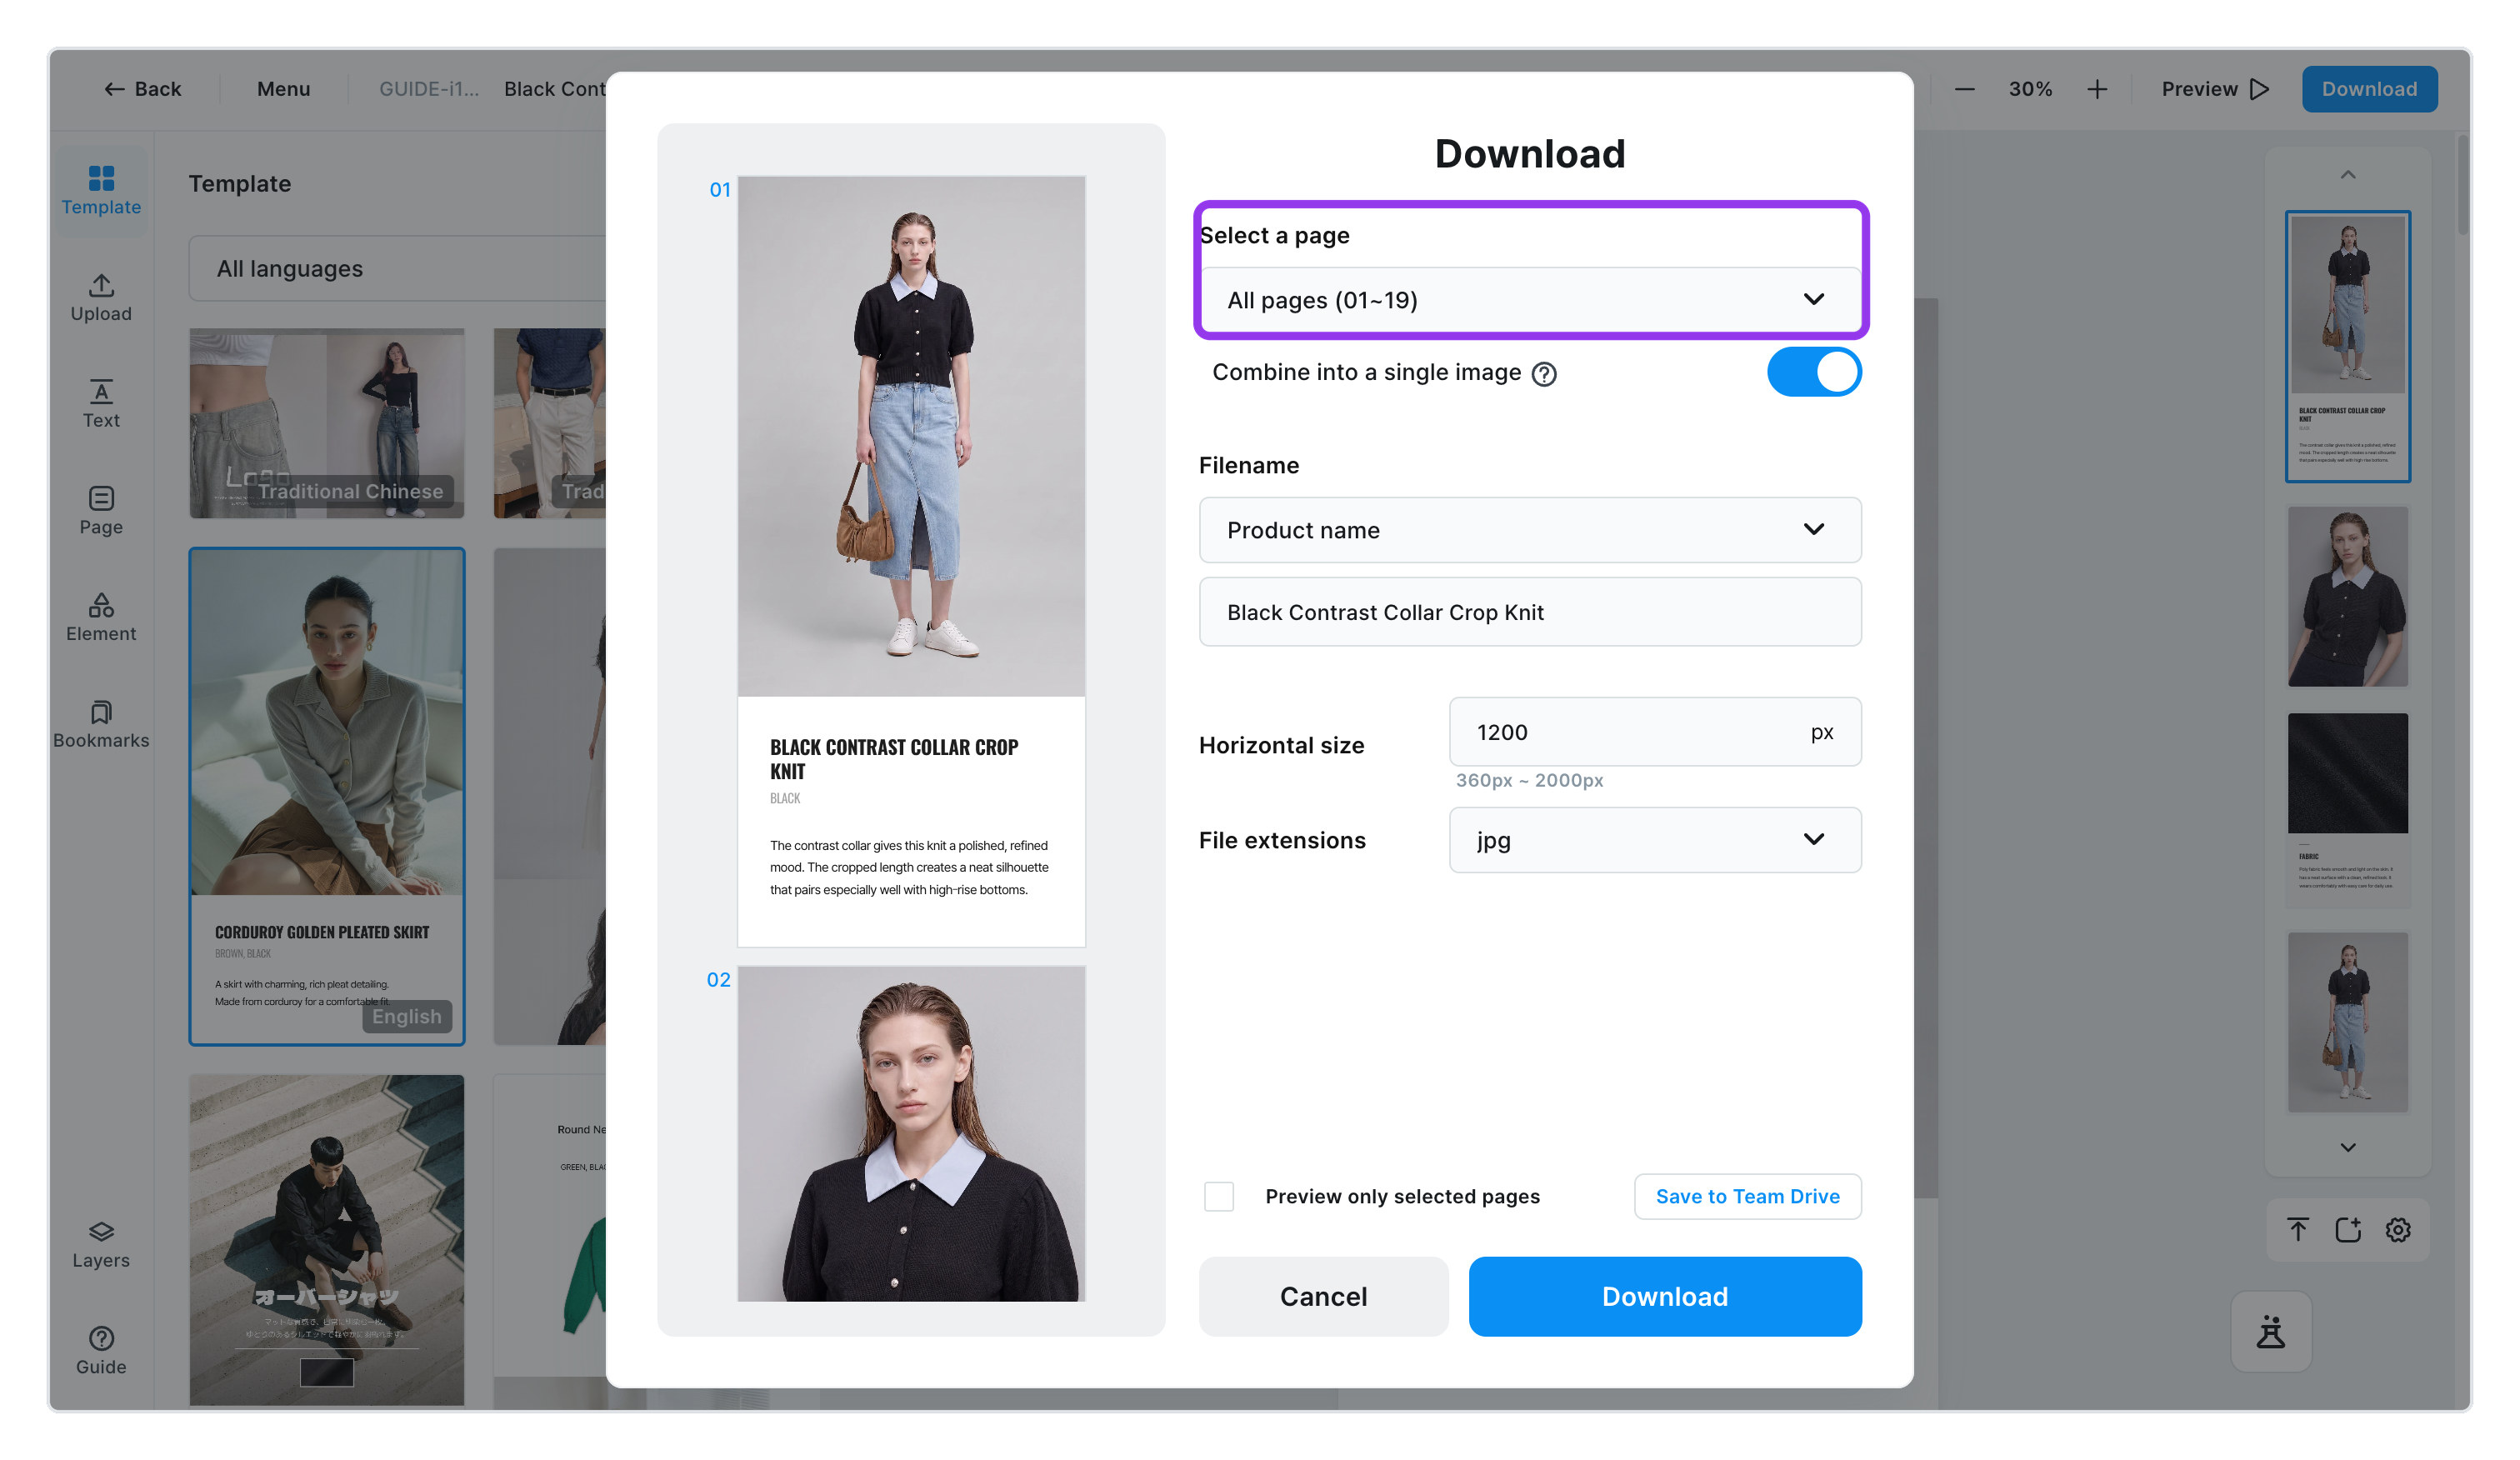2520x1460 pixels.
Task: Open the Layers panel
Action: [101, 1245]
